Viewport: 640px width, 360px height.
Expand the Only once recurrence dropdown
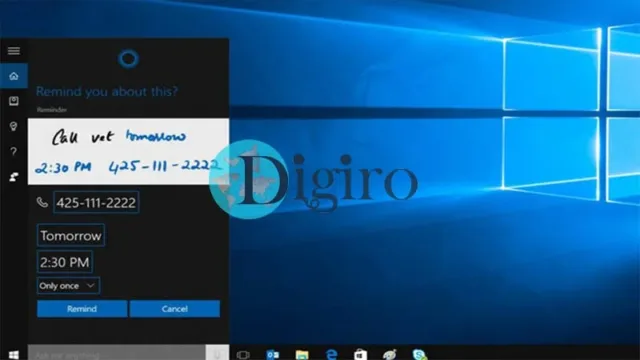[68, 286]
